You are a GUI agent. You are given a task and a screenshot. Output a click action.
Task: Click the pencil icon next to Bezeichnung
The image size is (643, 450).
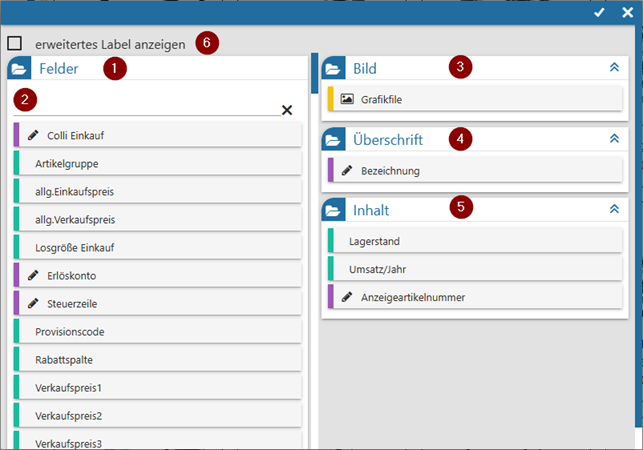click(x=347, y=171)
